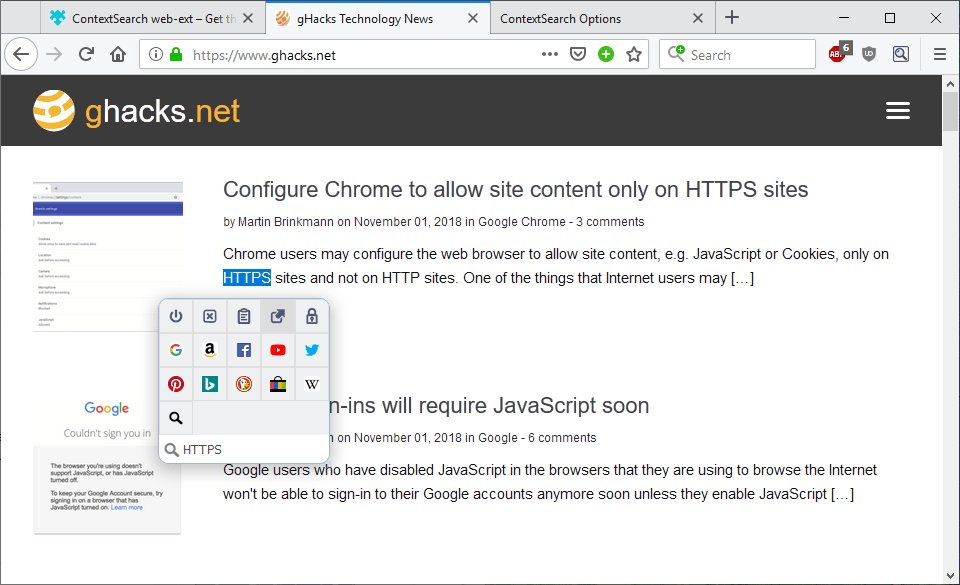Open the JavaScript sign-ins article headline
The width and height of the screenshot is (960, 585).
489,406
